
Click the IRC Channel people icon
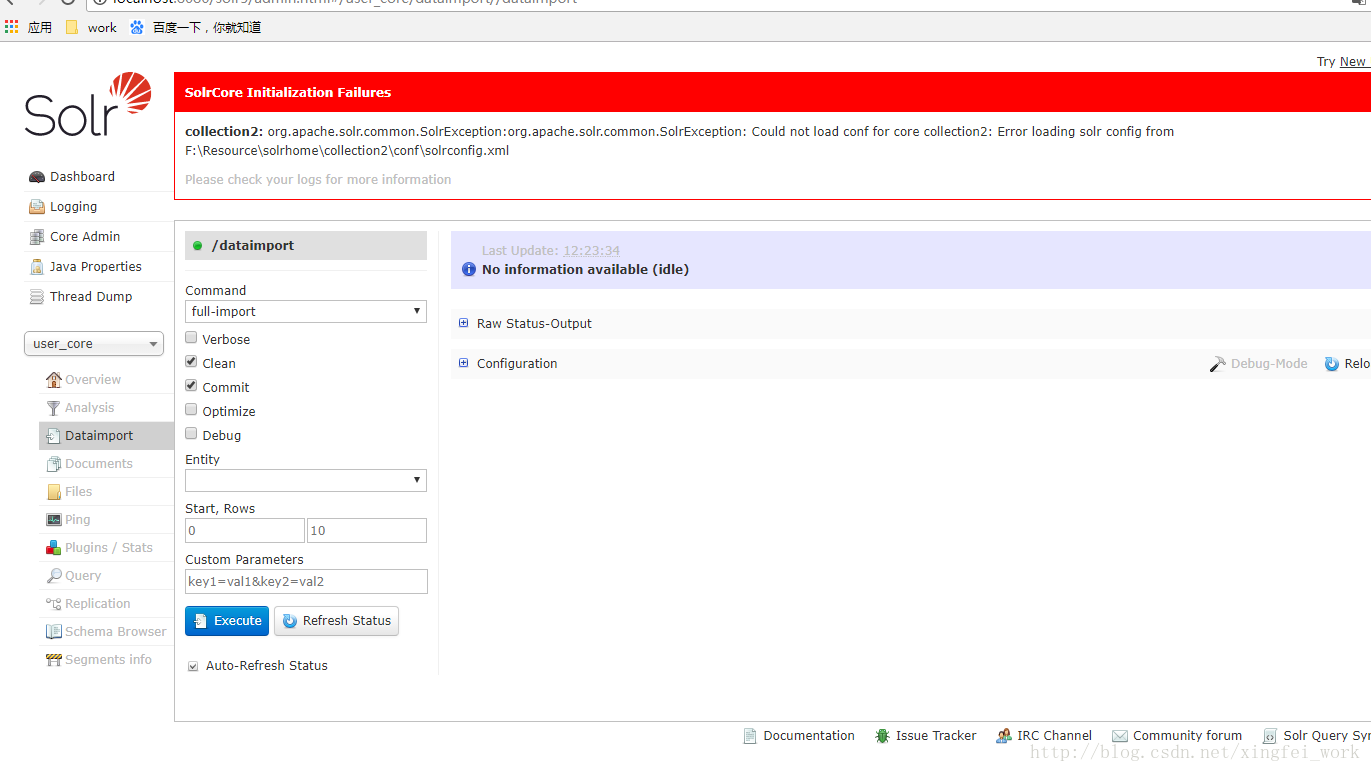pos(1004,736)
